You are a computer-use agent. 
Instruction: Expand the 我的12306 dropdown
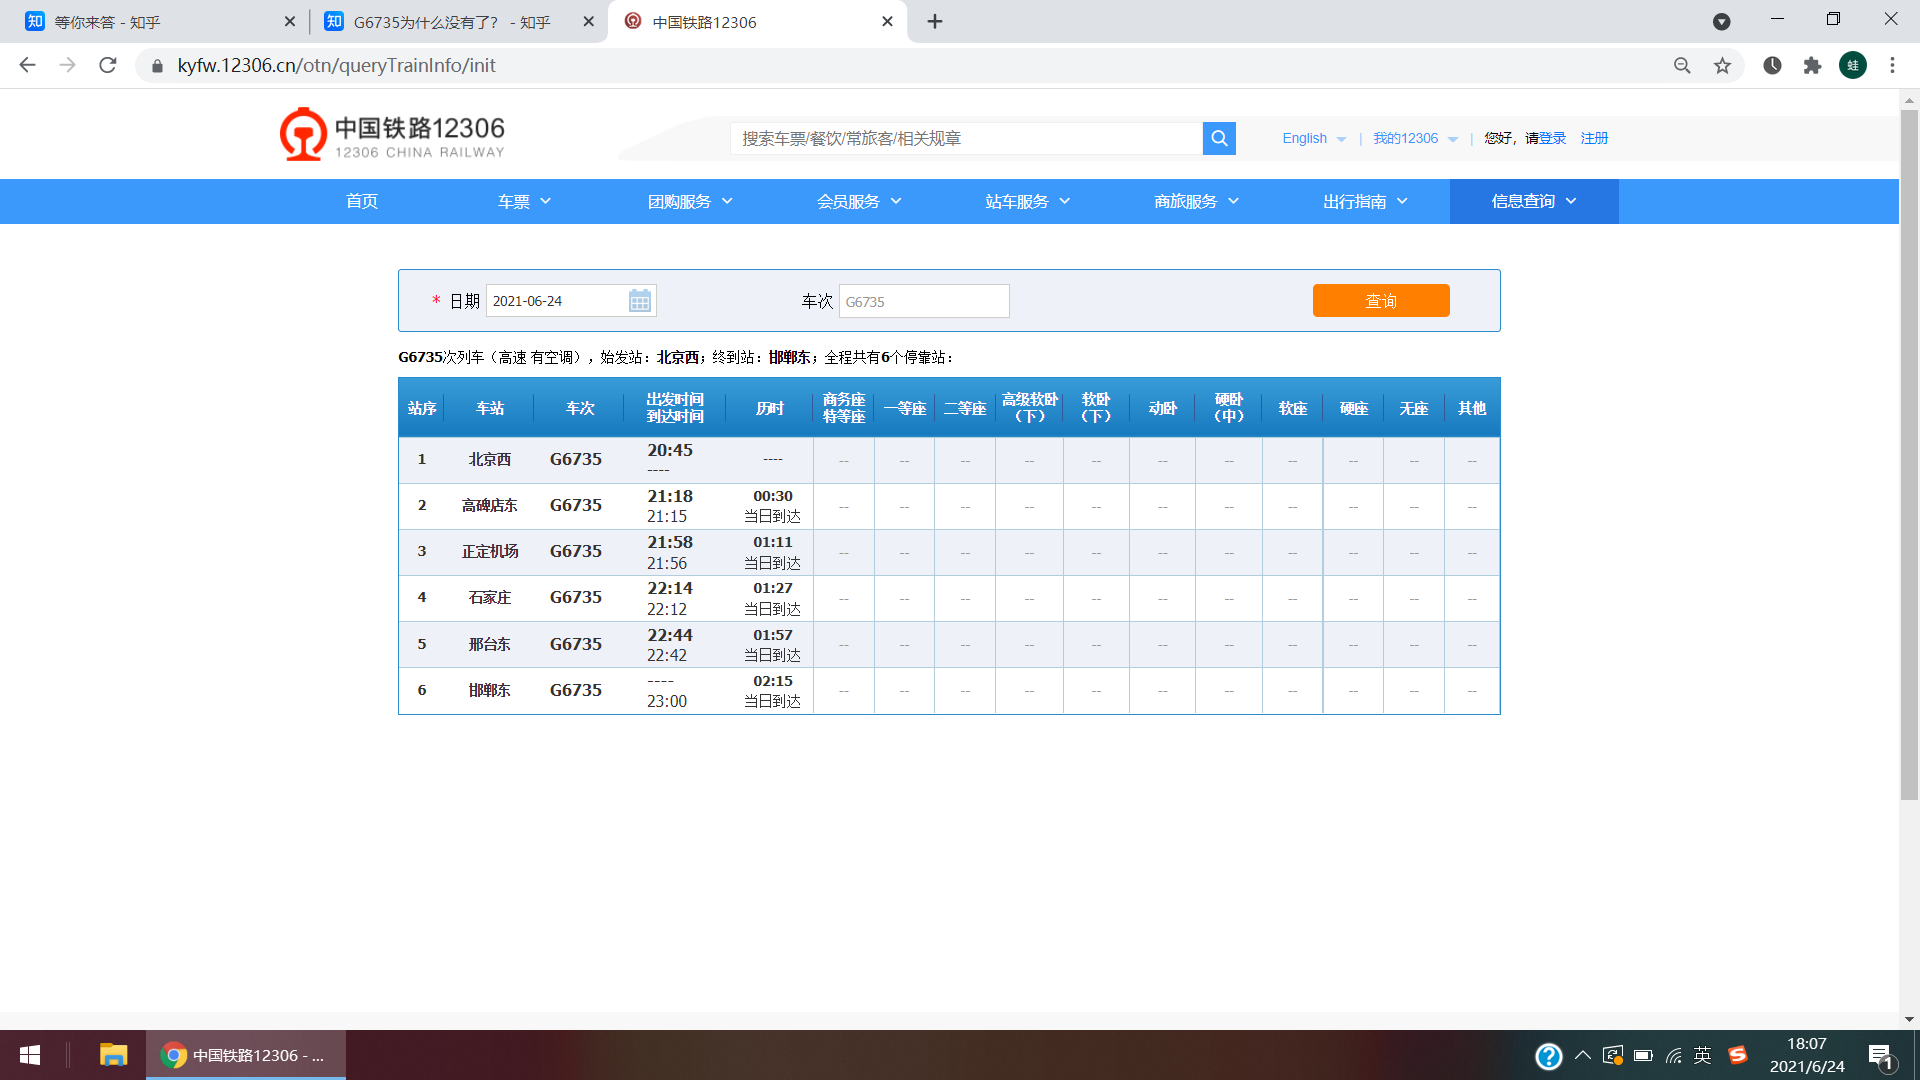[x=1415, y=138]
